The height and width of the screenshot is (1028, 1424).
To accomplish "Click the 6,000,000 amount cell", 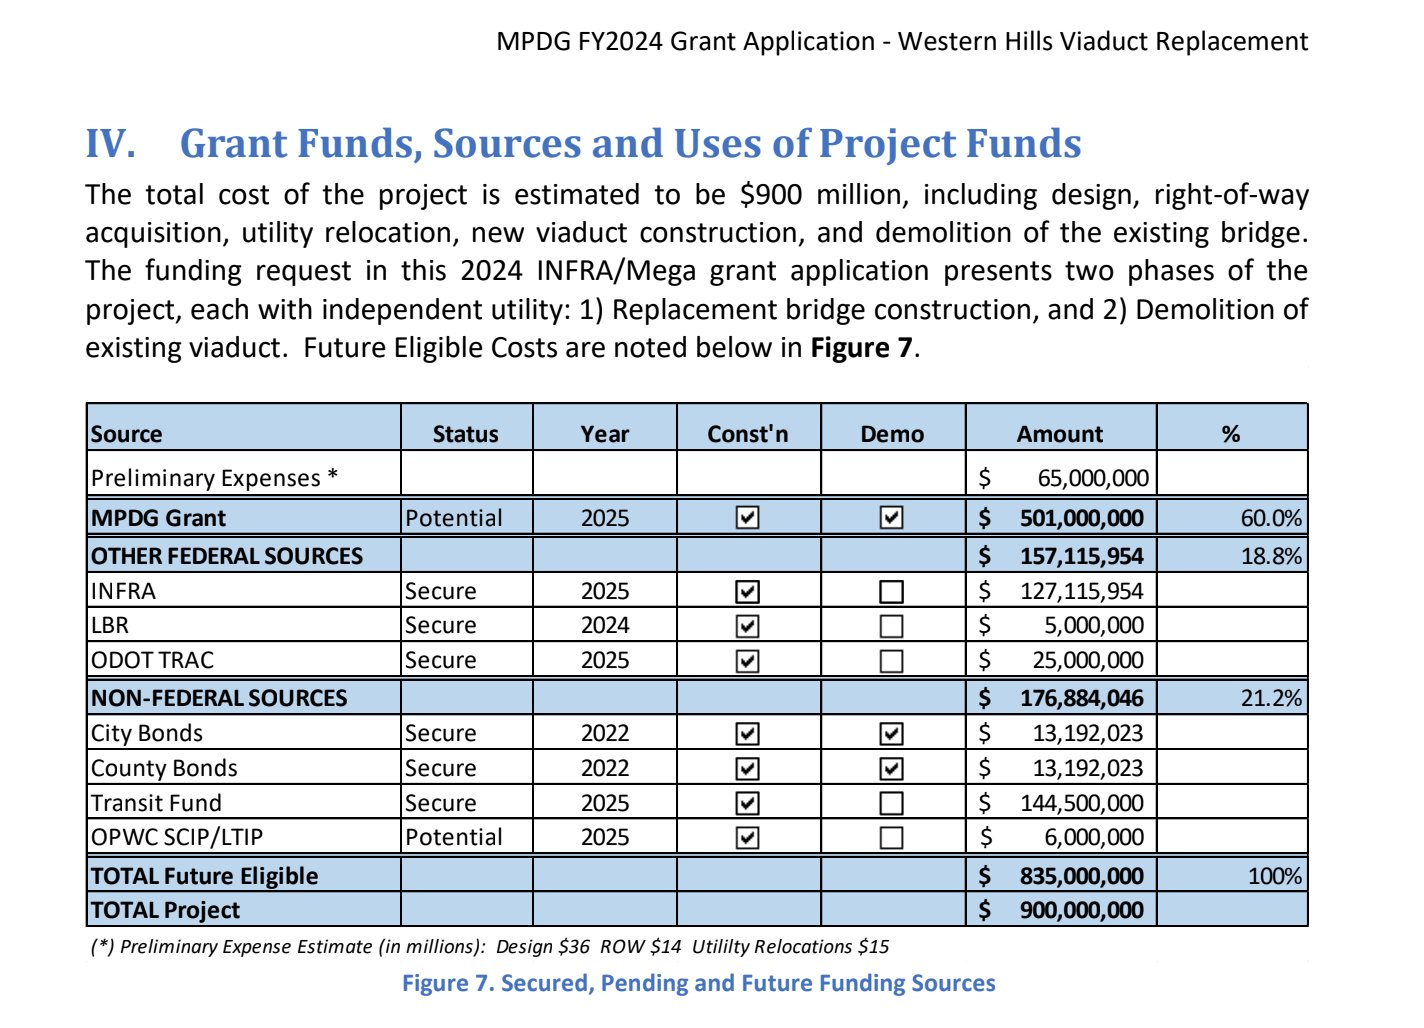I will (x=1061, y=837).
